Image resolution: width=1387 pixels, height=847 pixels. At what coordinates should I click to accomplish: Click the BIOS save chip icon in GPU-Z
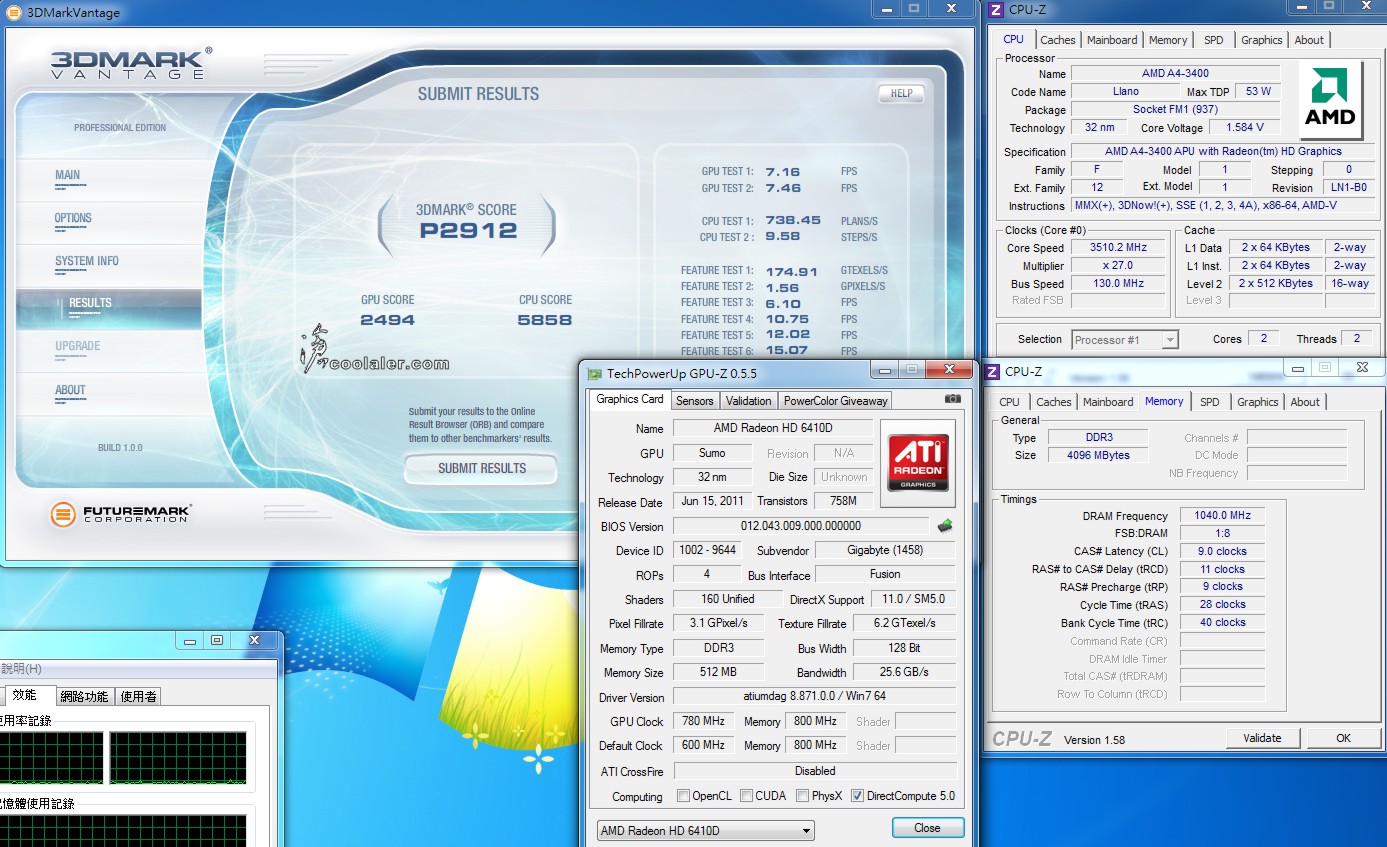click(x=944, y=525)
